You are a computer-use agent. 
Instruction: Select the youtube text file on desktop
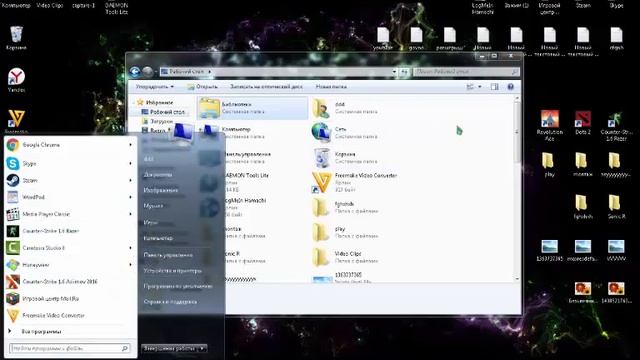tap(383, 39)
